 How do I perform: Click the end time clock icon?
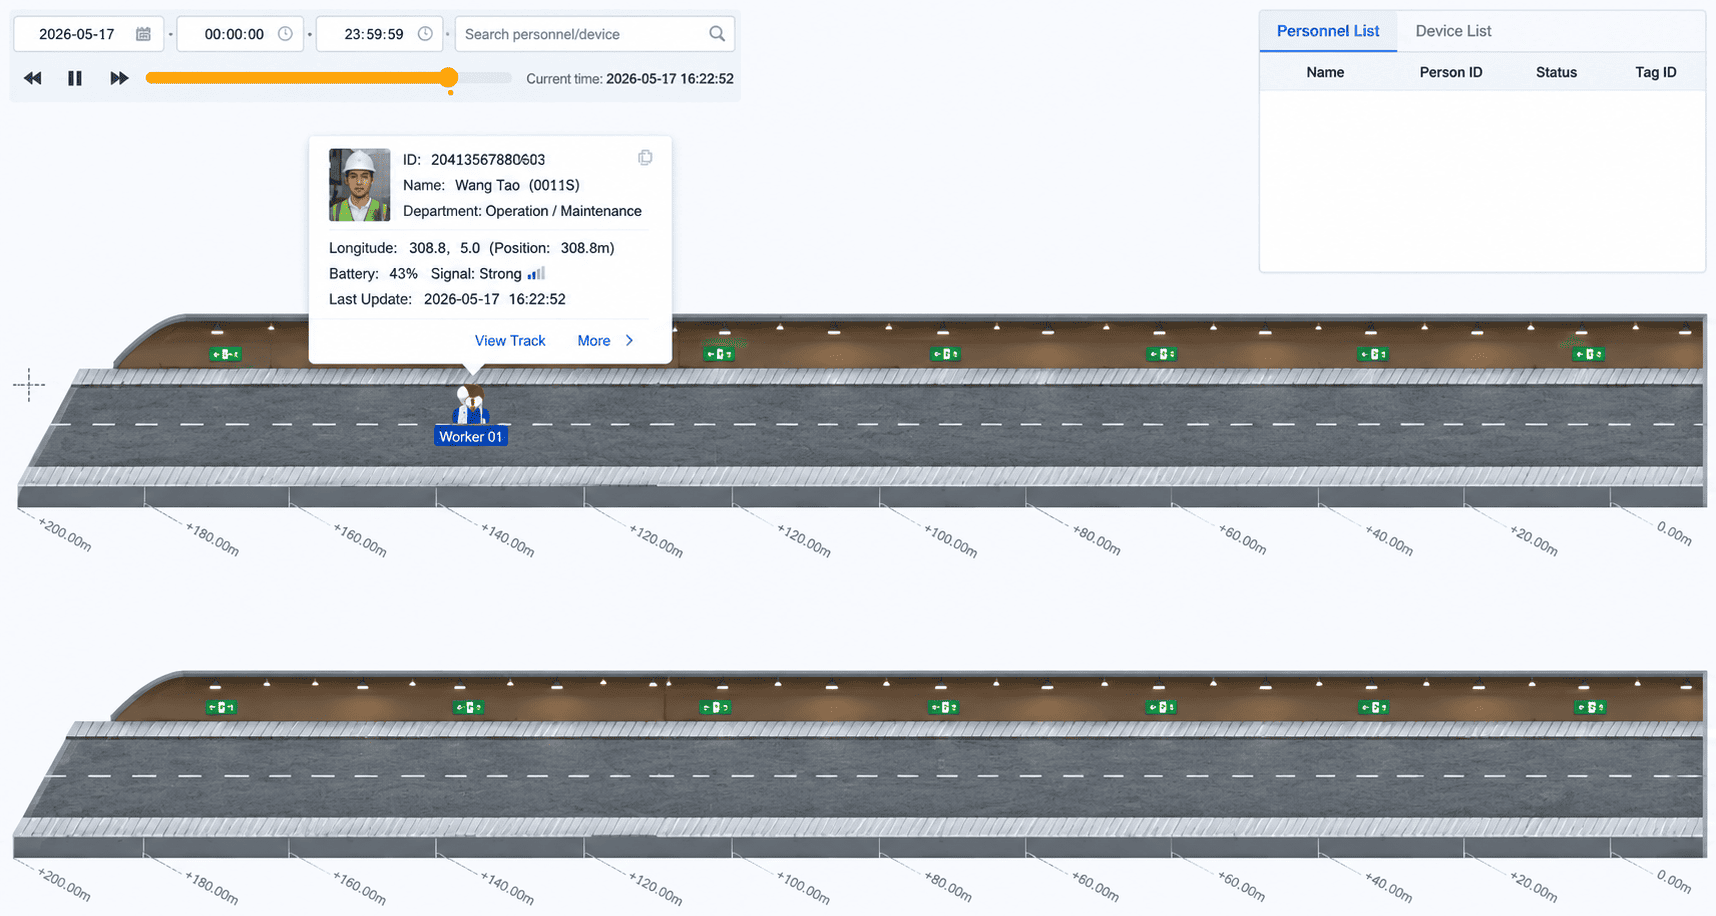point(425,34)
